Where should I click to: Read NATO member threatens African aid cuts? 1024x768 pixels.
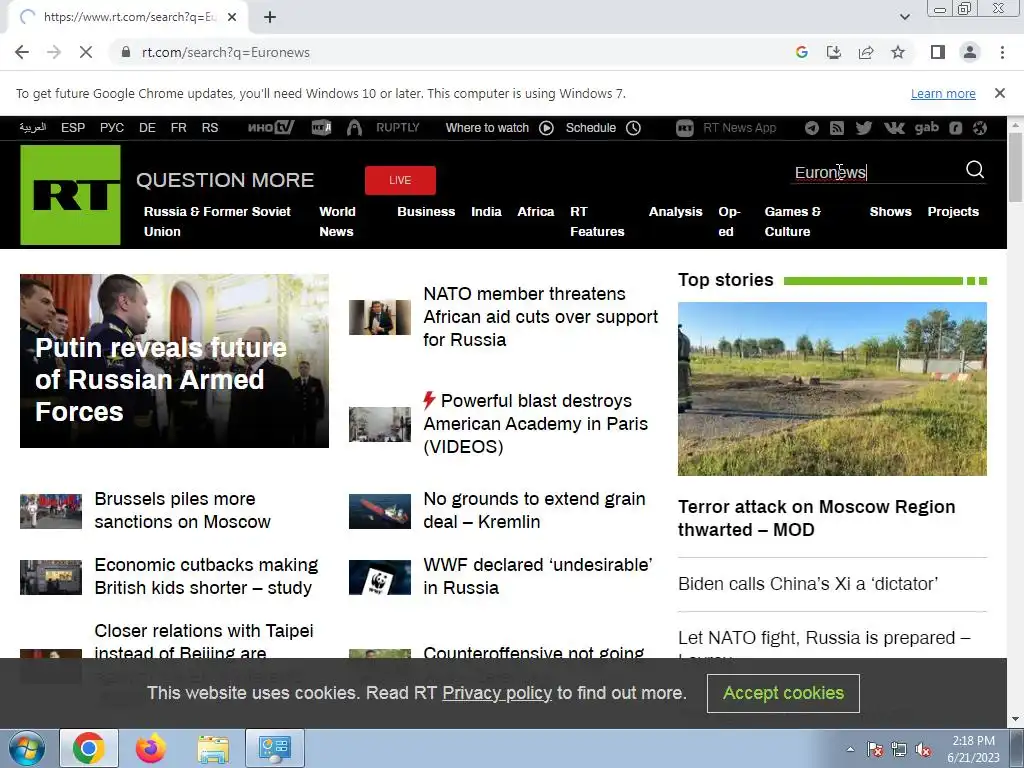pyautogui.click(x=541, y=317)
